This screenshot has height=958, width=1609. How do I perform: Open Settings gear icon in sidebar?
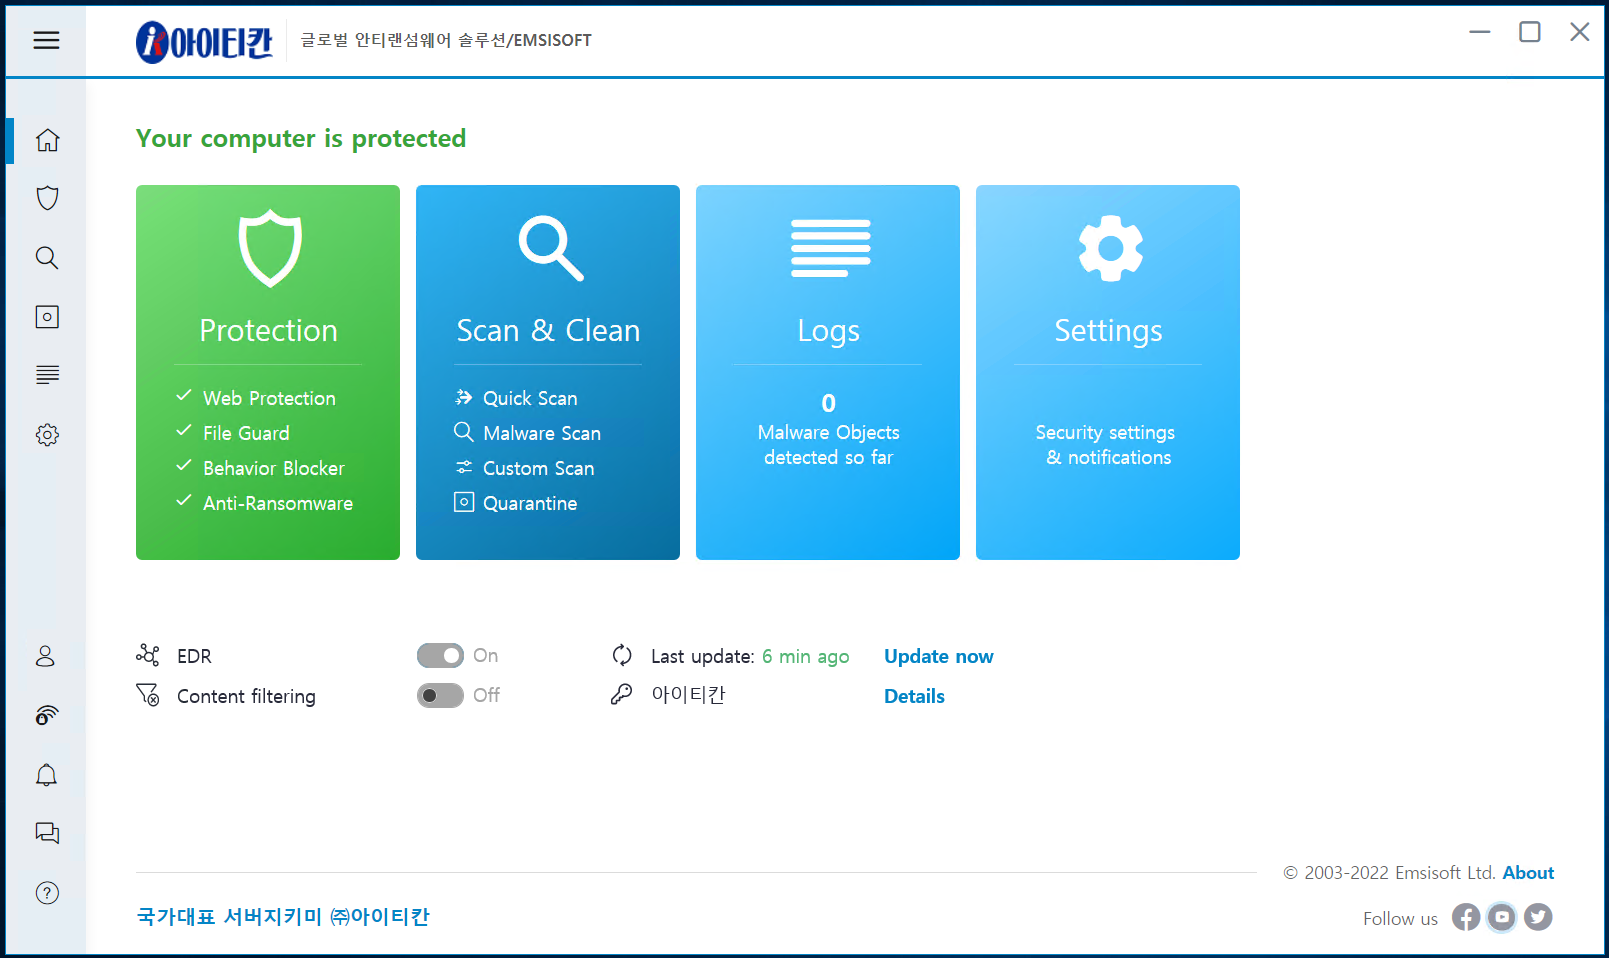pyautogui.click(x=47, y=435)
